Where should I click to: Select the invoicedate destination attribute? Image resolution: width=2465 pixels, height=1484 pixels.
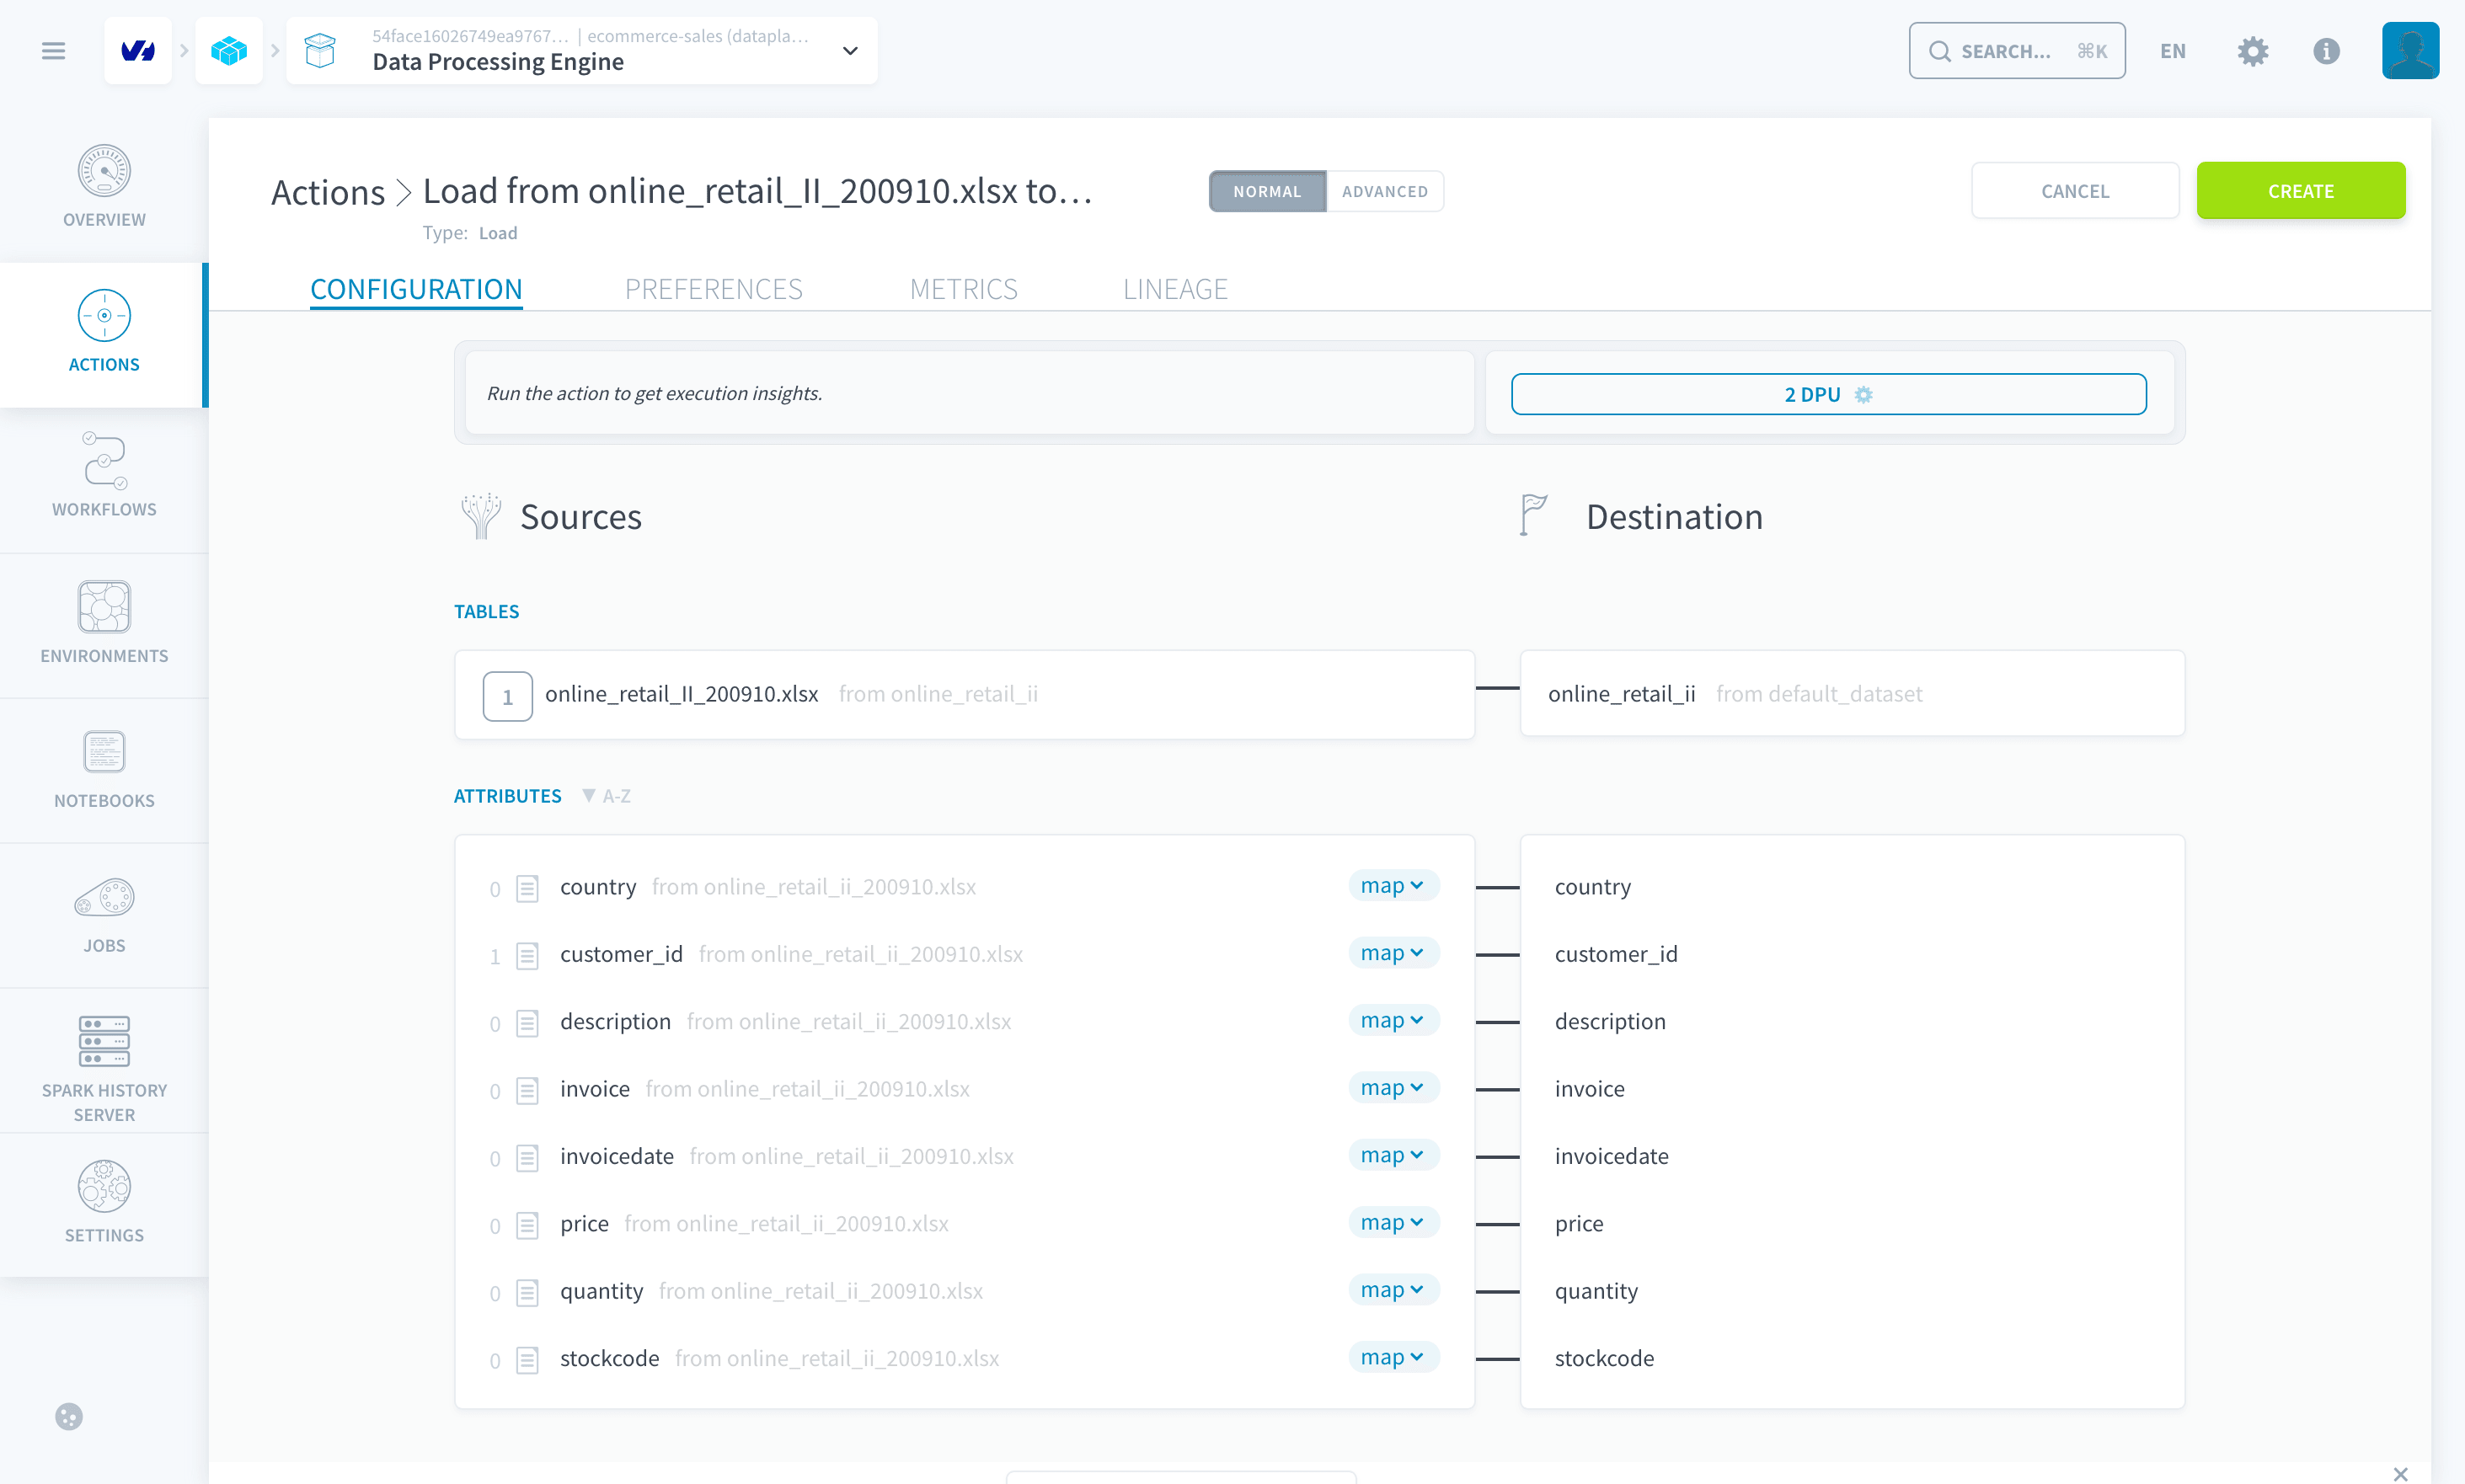pyautogui.click(x=1611, y=1156)
